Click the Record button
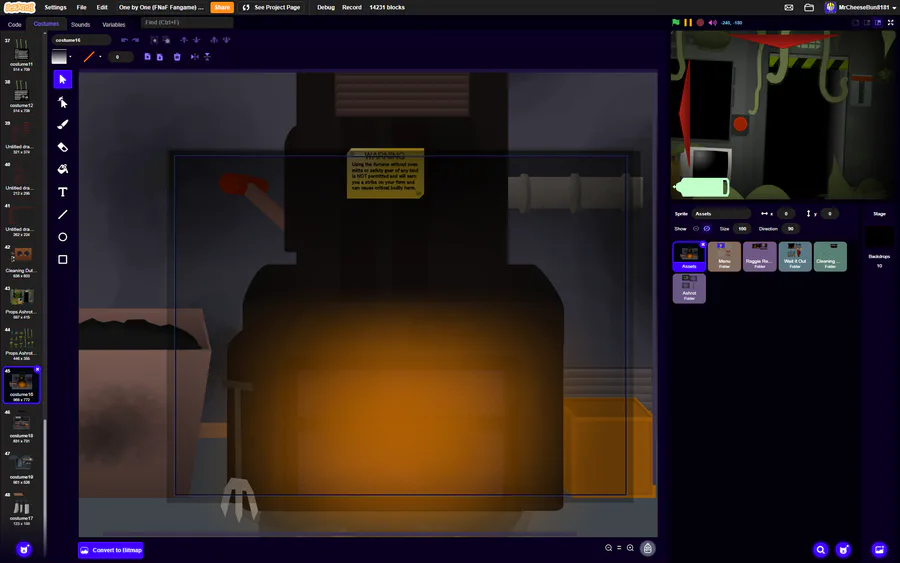Viewport: 900px width, 563px height. tap(352, 7)
